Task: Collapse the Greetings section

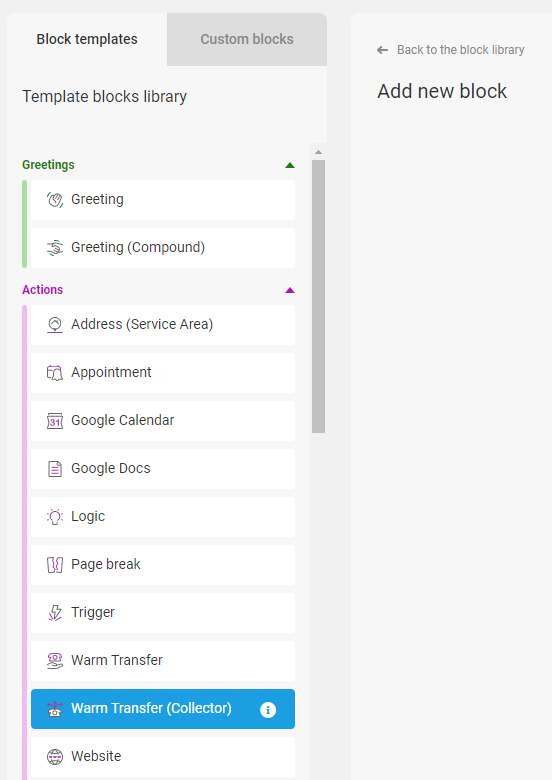Action: pos(290,165)
